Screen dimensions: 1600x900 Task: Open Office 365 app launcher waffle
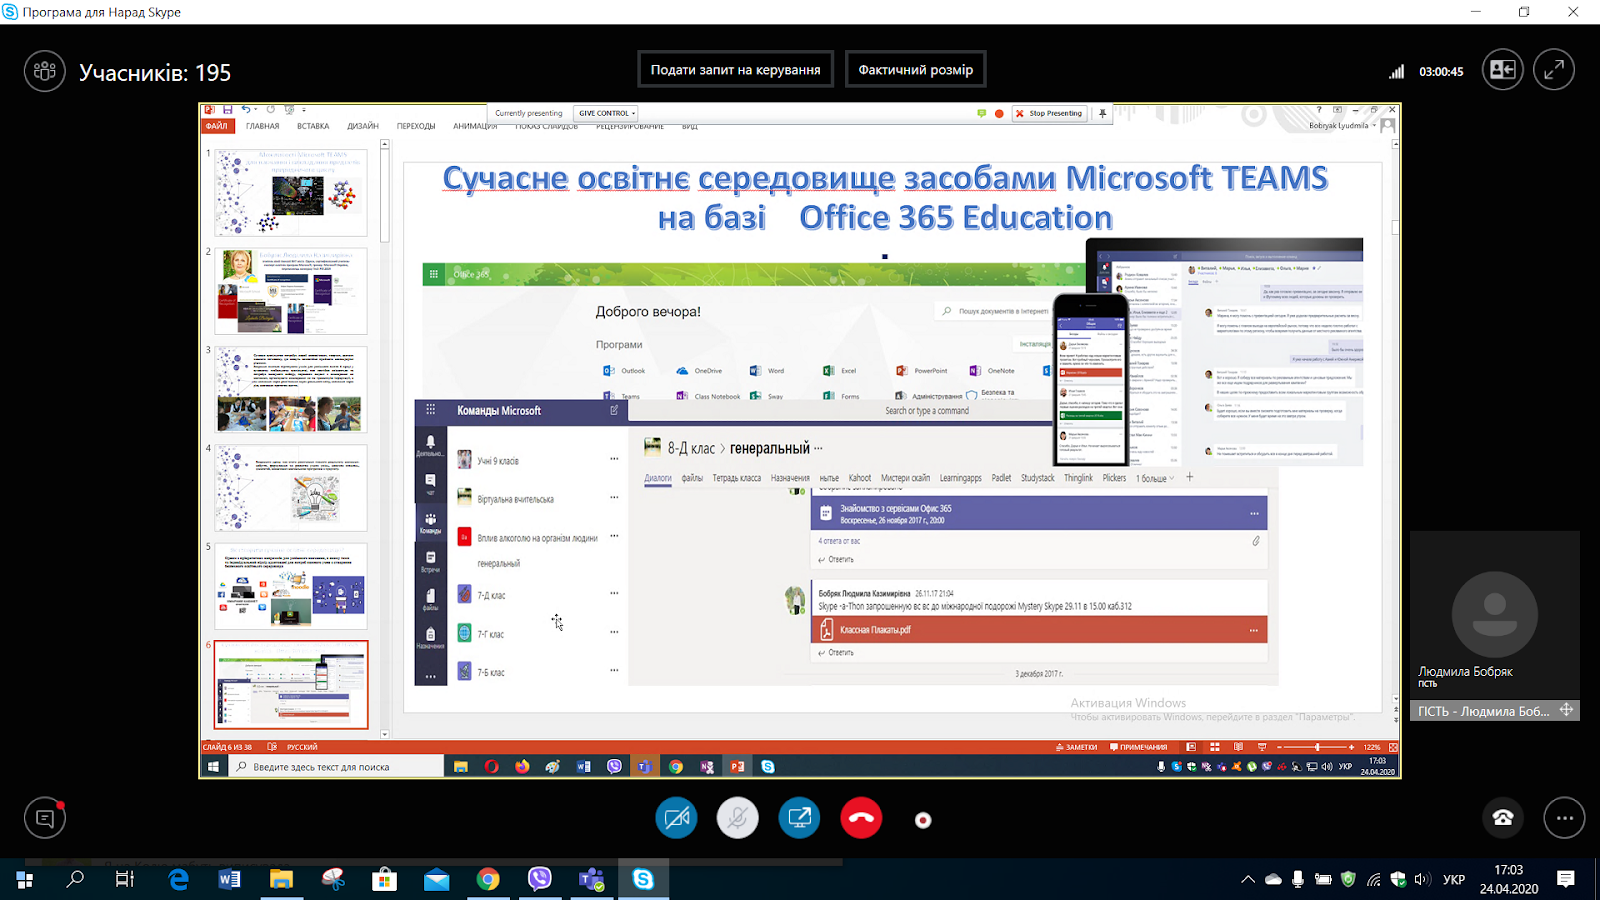point(433,274)
